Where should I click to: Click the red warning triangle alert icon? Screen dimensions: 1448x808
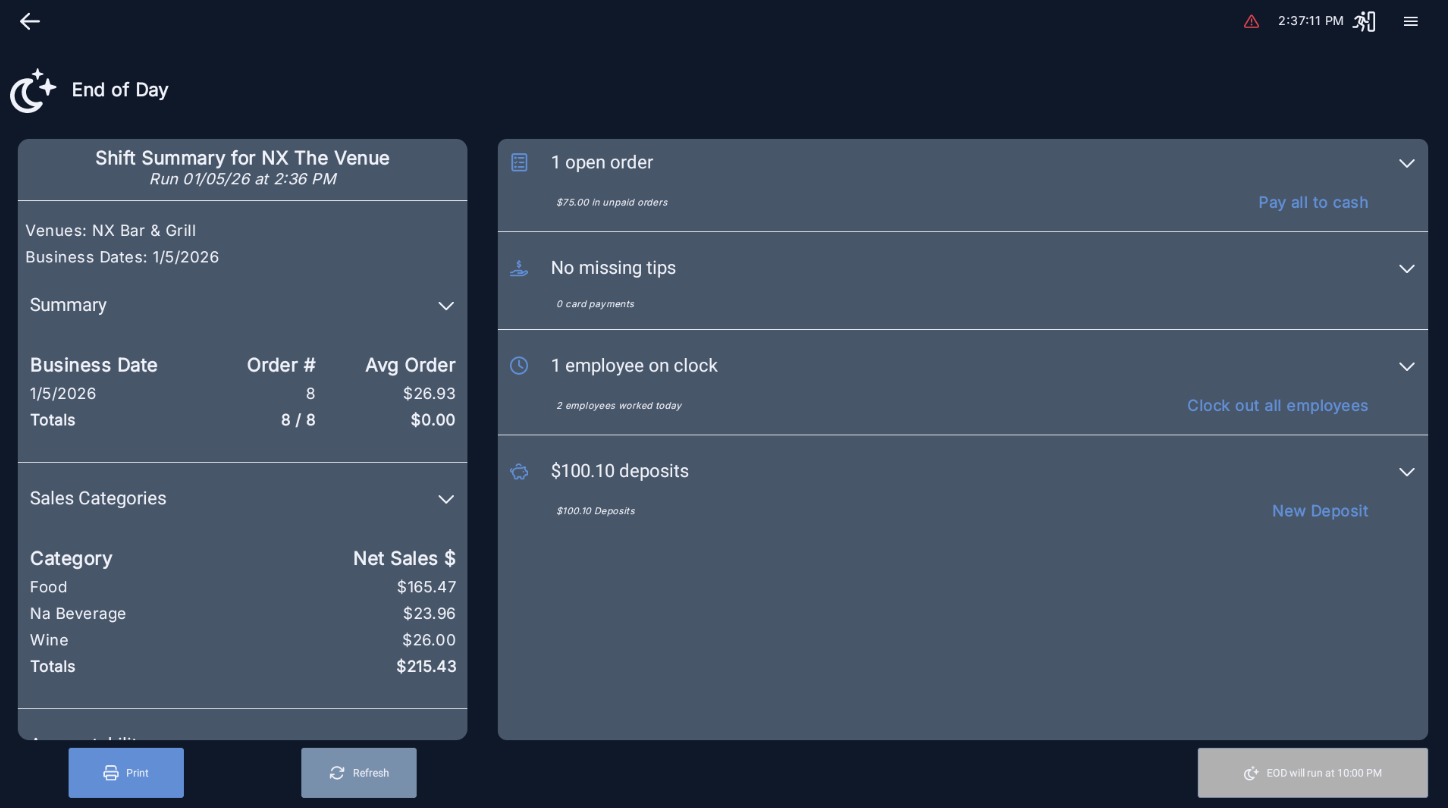(x=1252, y=21)
